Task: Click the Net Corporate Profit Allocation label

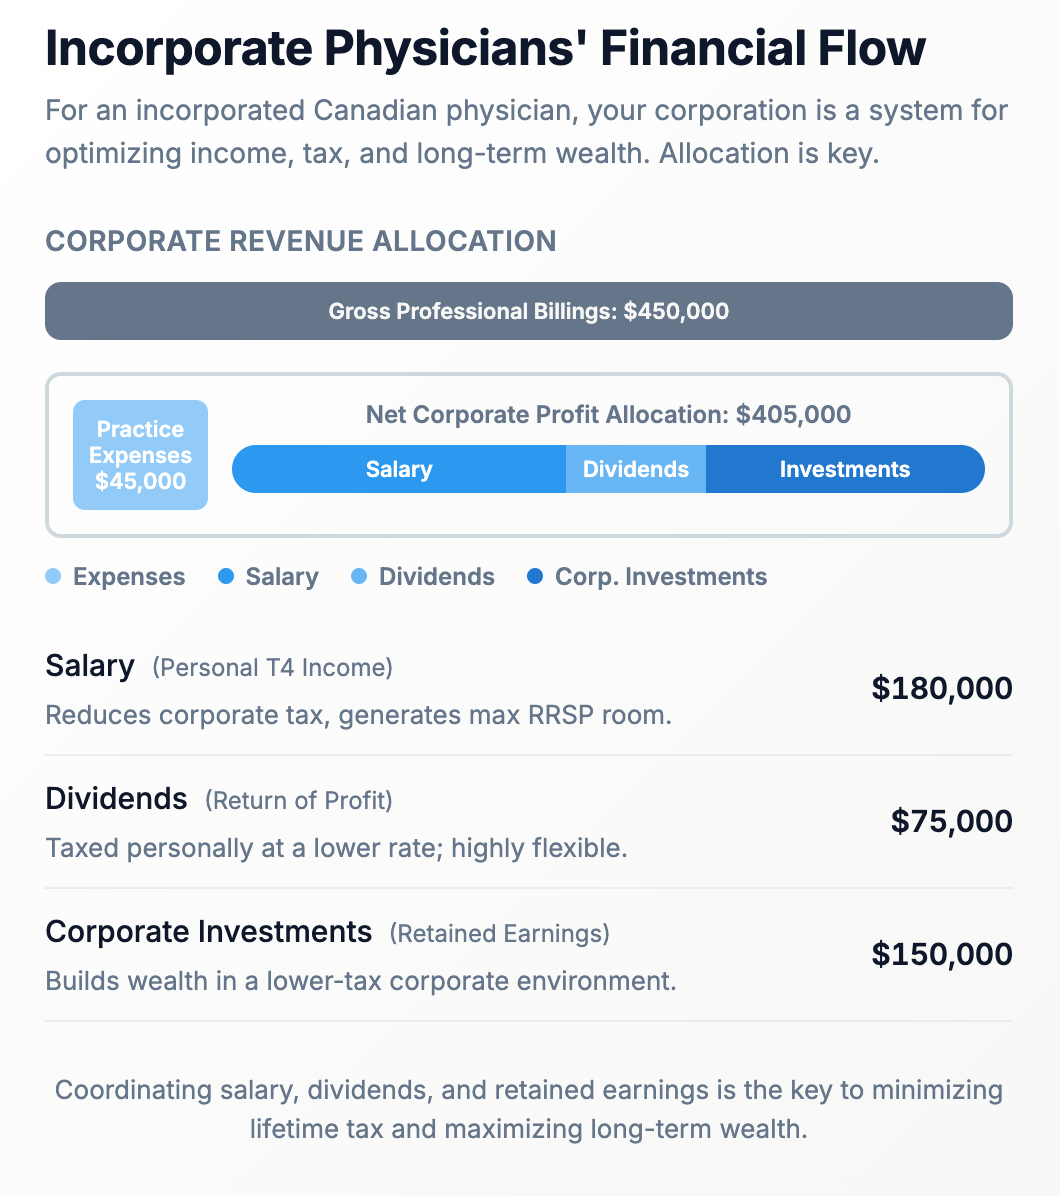Action: pyautogui.click(x=608, y=414)
